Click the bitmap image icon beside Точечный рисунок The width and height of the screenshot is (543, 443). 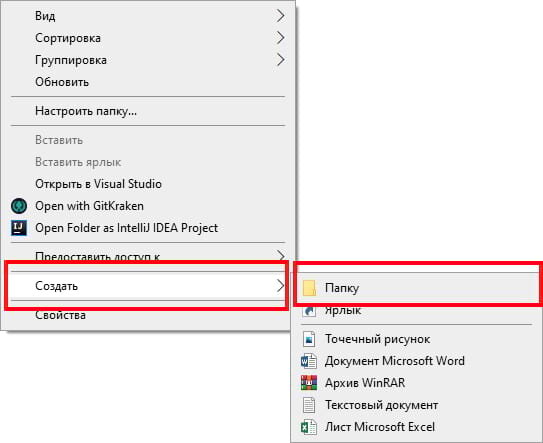[309, 339]
